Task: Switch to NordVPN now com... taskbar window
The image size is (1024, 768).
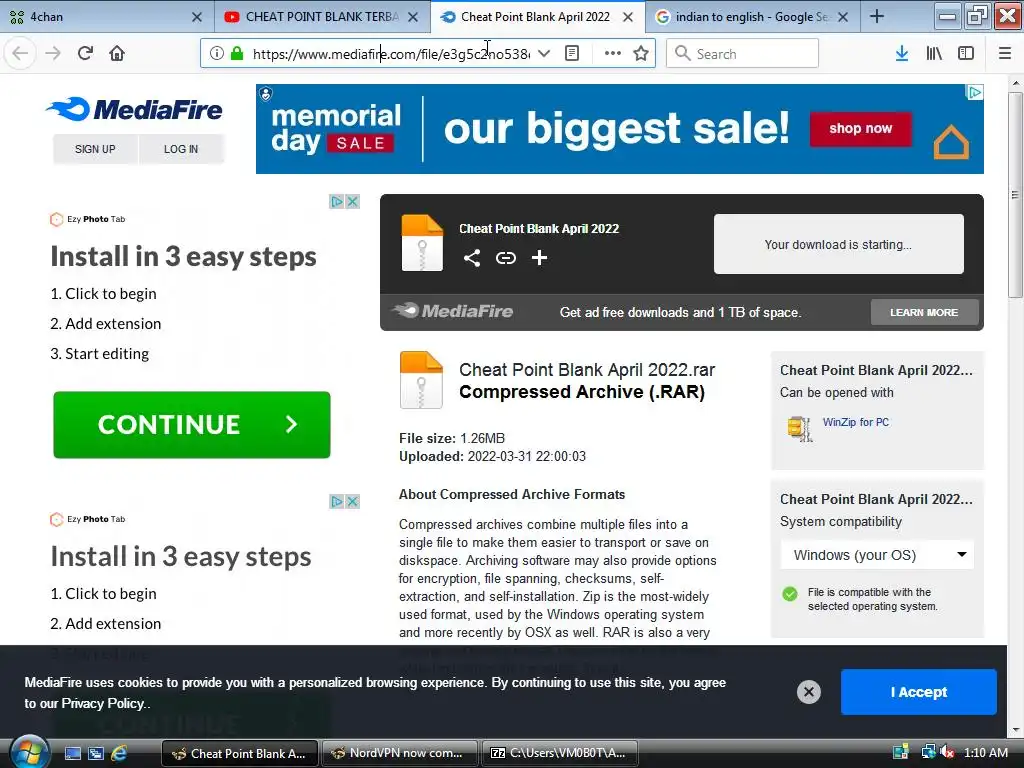Action: pyautogui.click(x=400, y=753)
